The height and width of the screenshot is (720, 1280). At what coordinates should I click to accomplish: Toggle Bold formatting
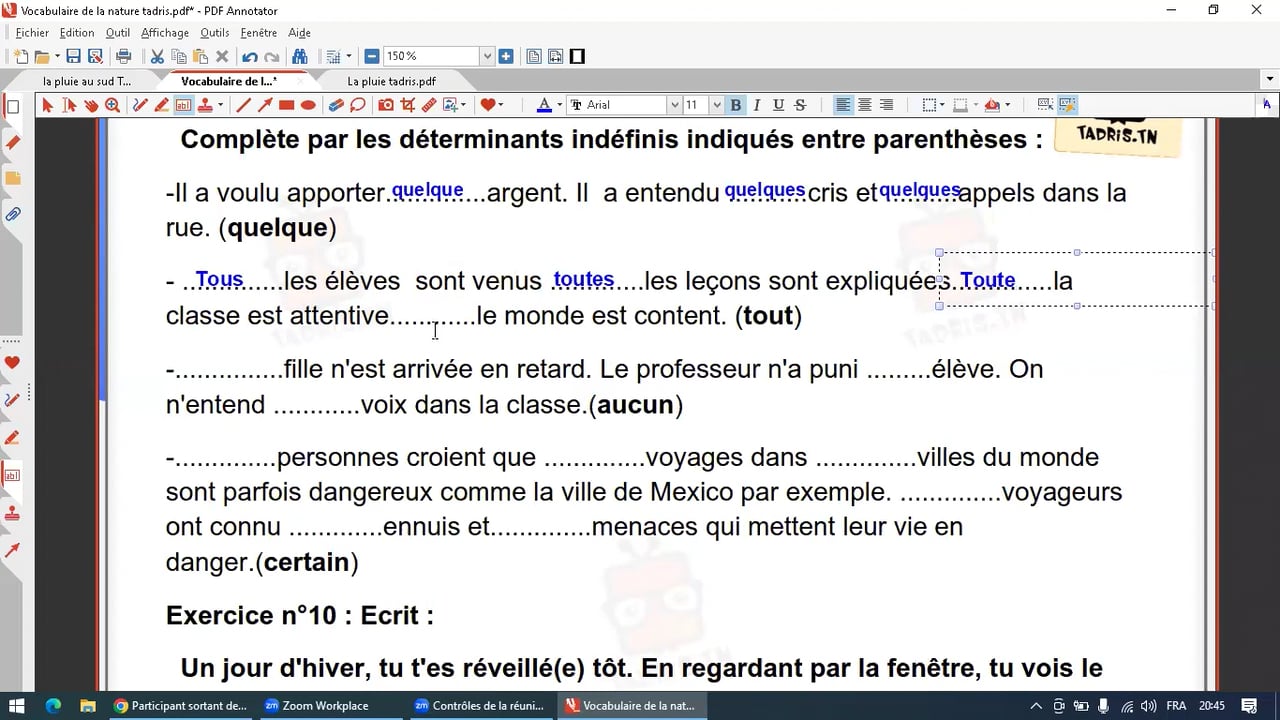click(x=736, y=105)
